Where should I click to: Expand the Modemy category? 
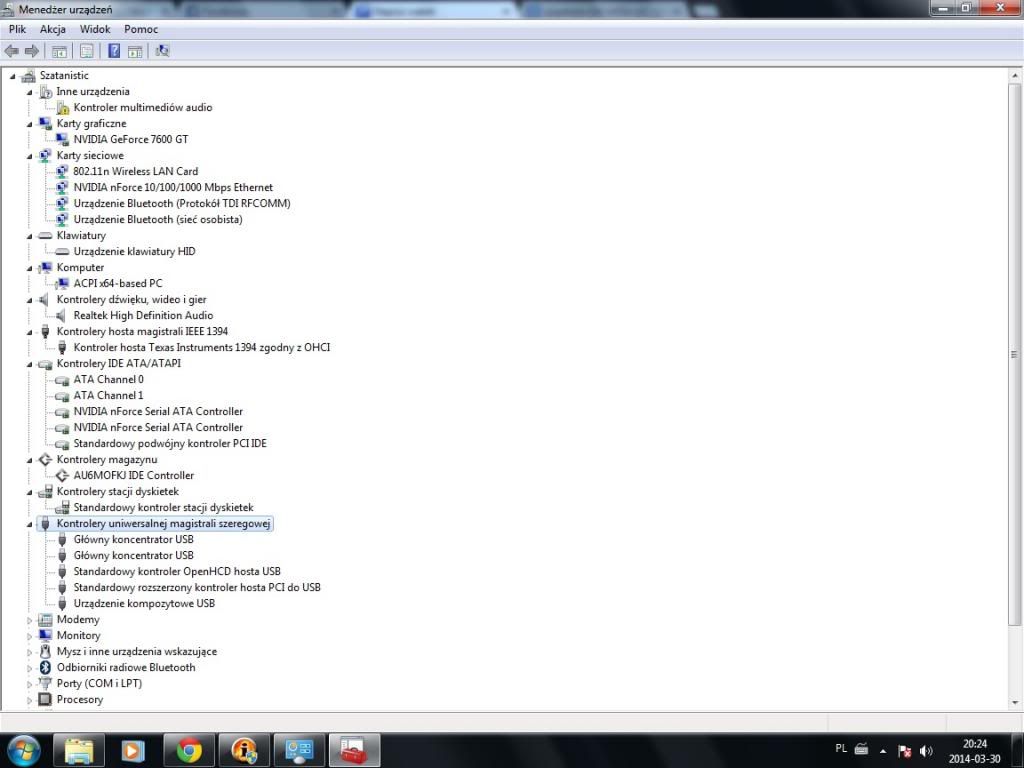29,620
